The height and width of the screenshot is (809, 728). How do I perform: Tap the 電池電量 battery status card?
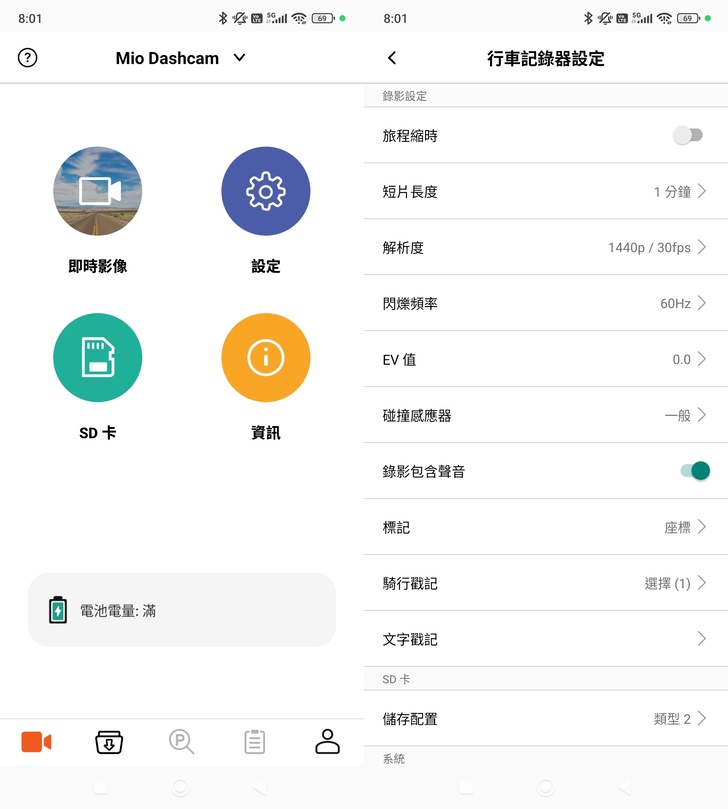[182, 610]
